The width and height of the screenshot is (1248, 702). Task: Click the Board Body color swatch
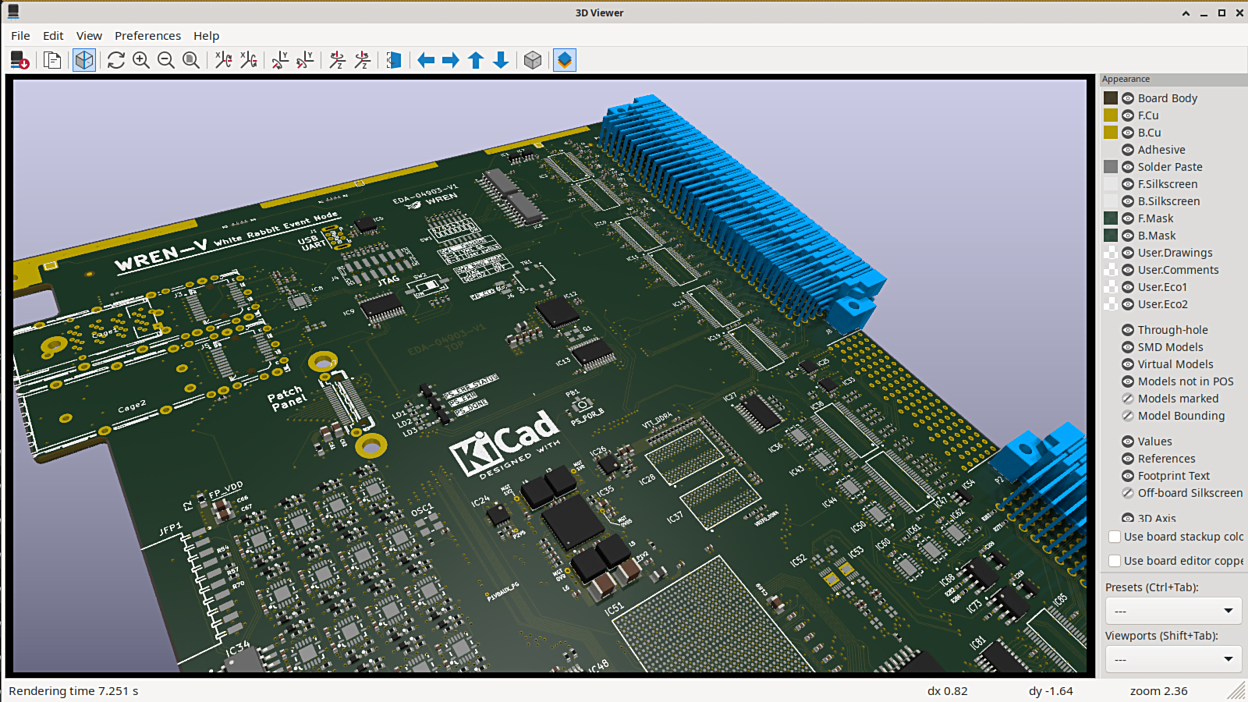click(1111, 98)
